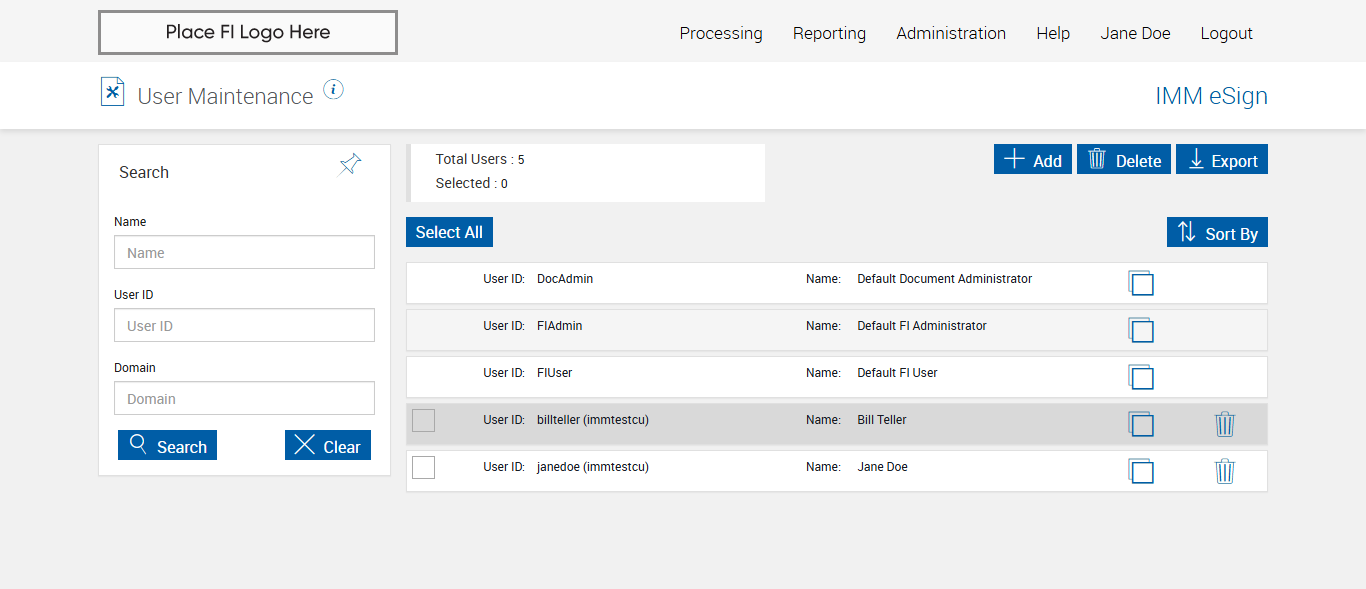Export the user list
This screenshot has height=589, width=1366.
pos(1222,160)
